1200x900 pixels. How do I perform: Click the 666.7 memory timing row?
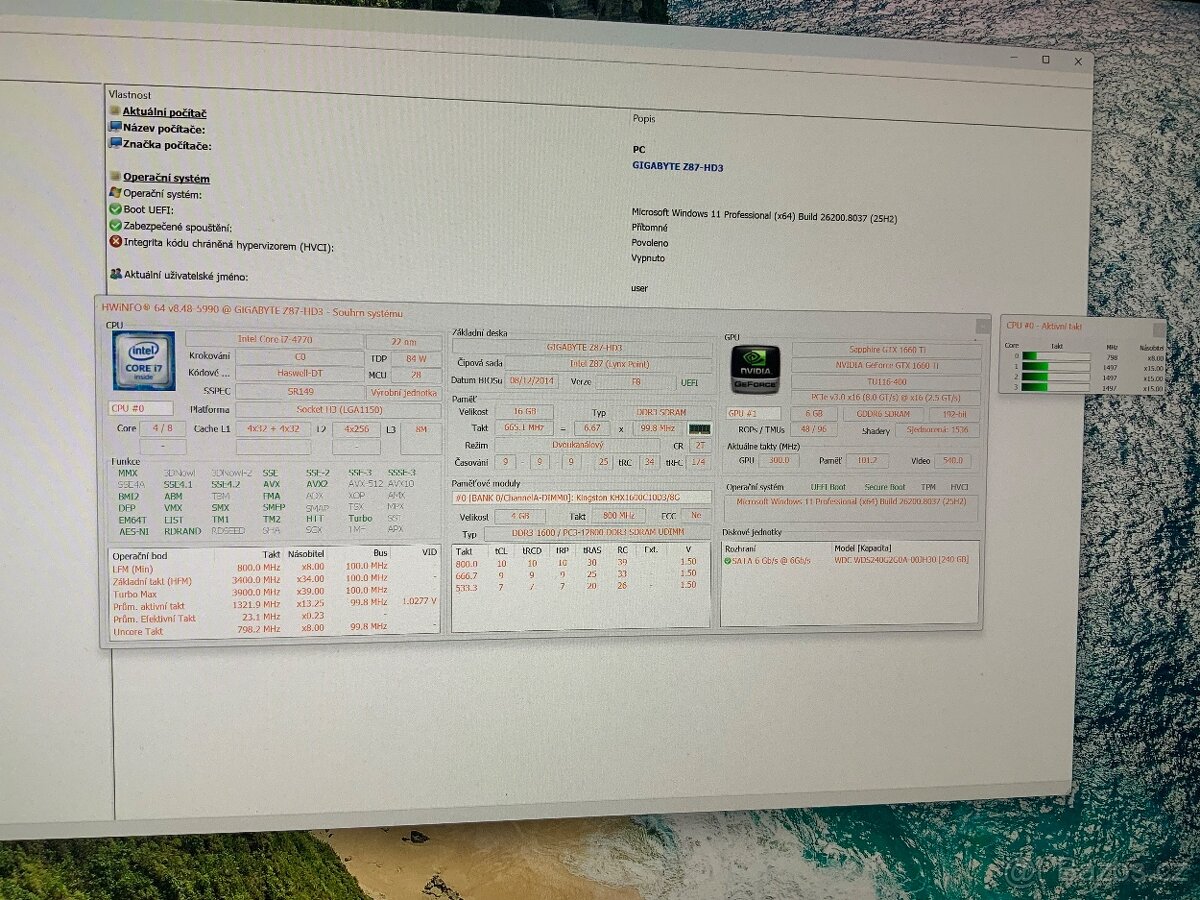pyautogui.click(x=580, y=575)
